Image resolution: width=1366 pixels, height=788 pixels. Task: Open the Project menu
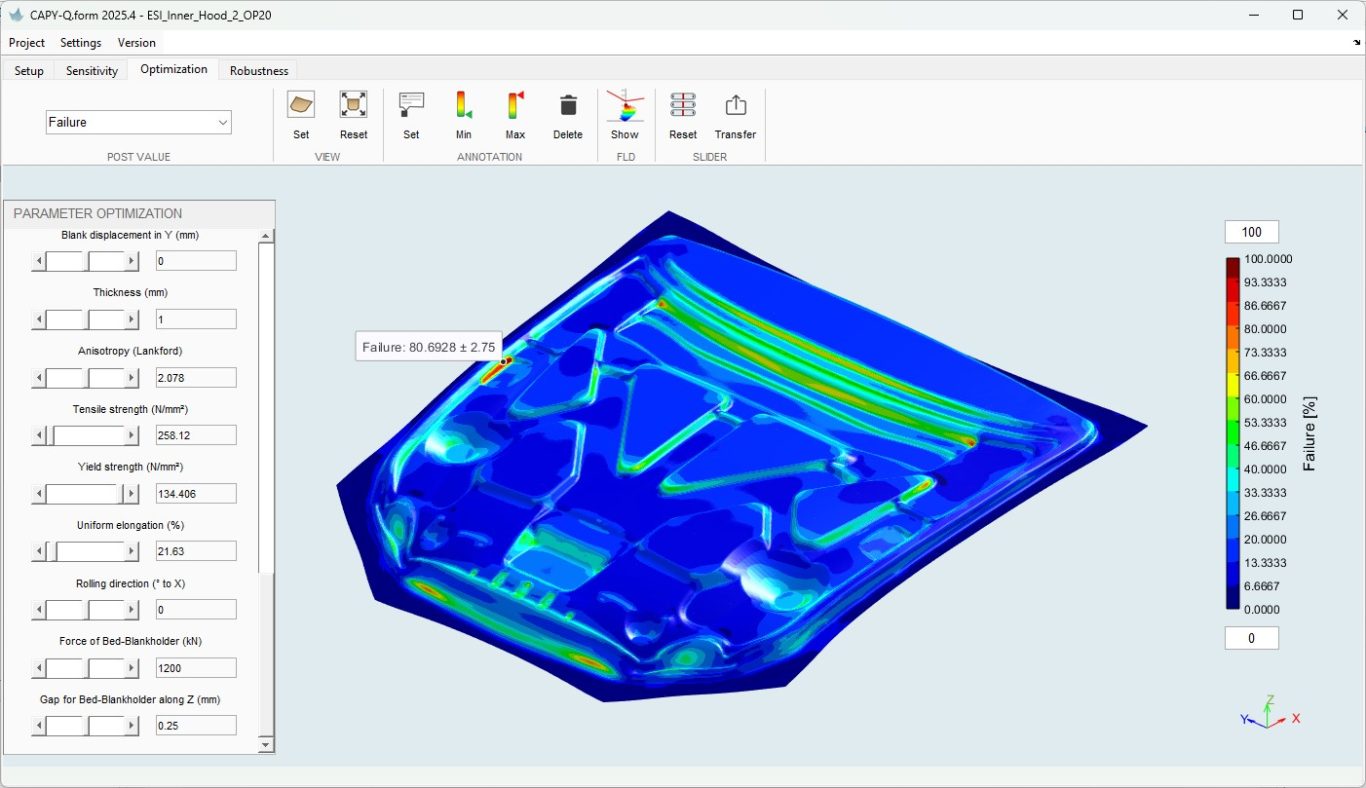[27, 43]
